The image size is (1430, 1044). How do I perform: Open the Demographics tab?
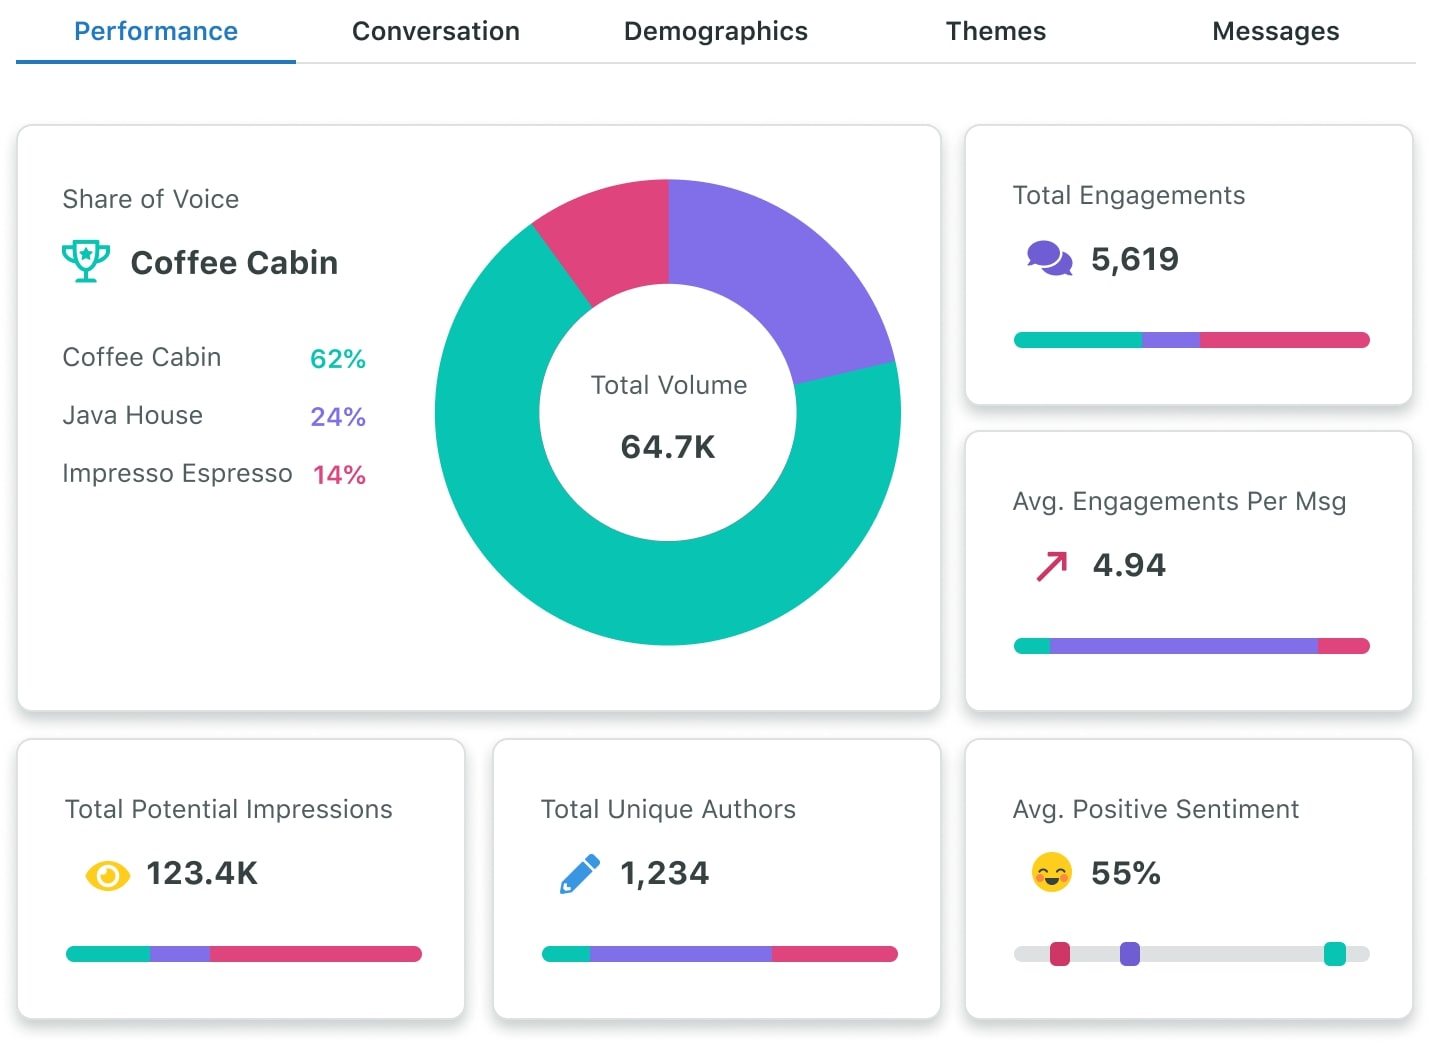click(715, 31)
